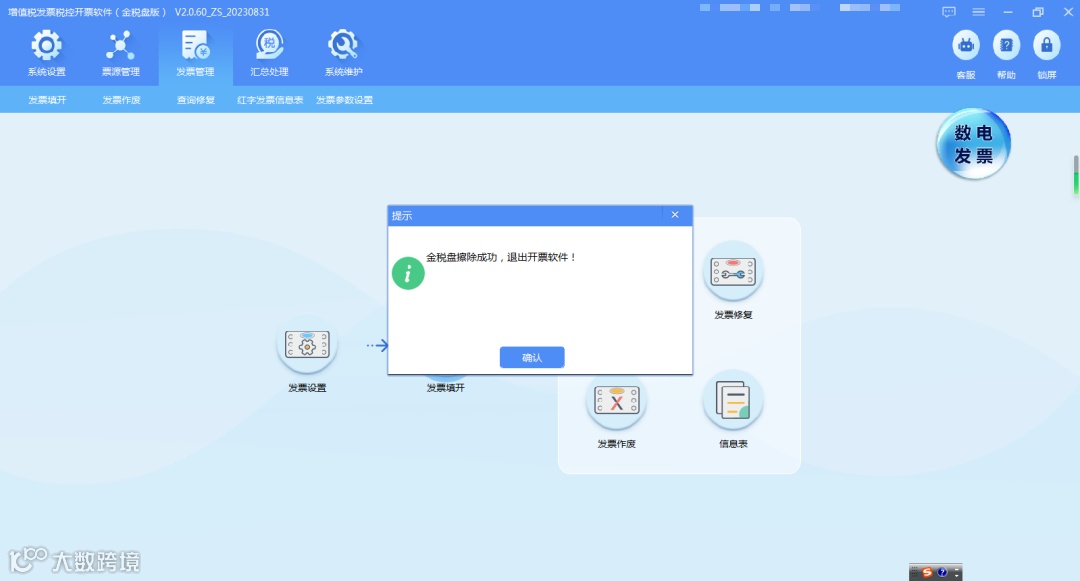Restore down the application window
The height and width of the screenshot is (581, 1080).
(1038, 12)
